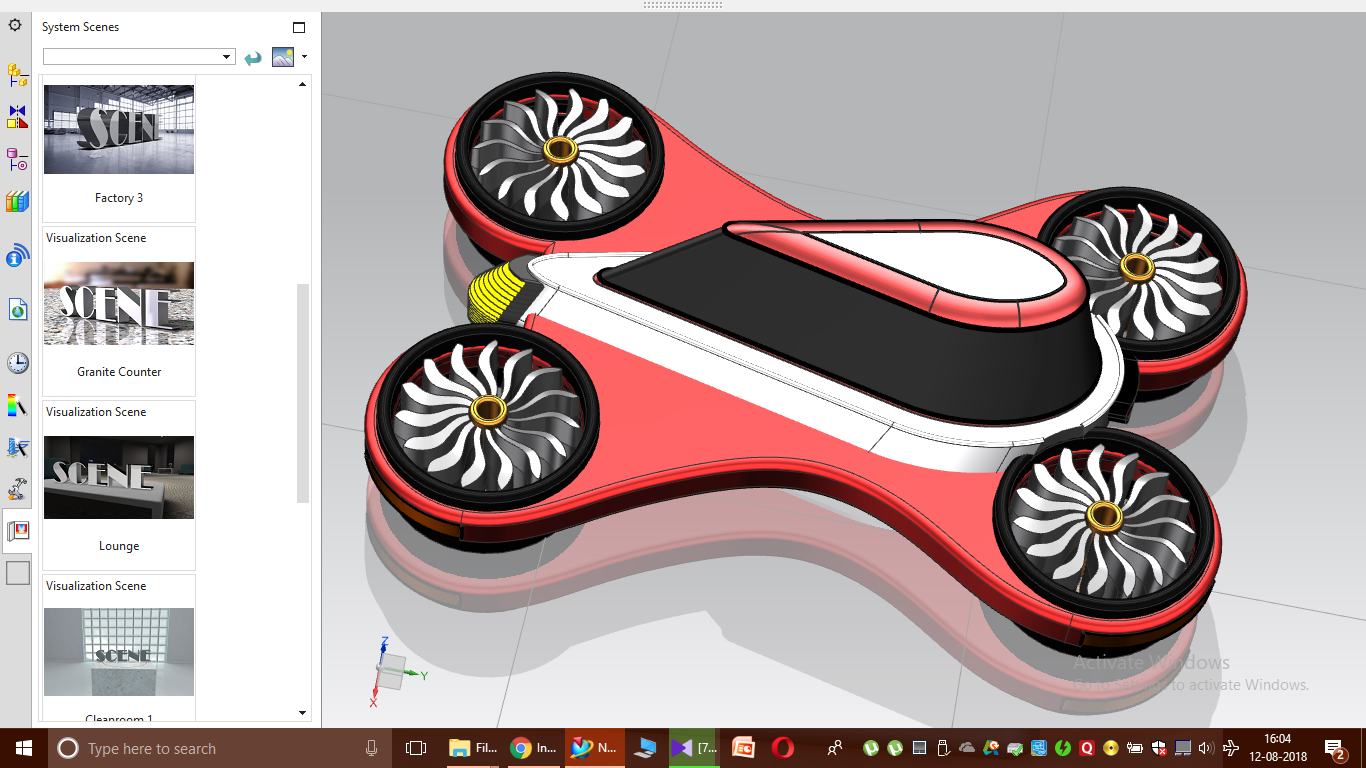Open the volume control in tray
The image size is (1366, 768).
1205,748
